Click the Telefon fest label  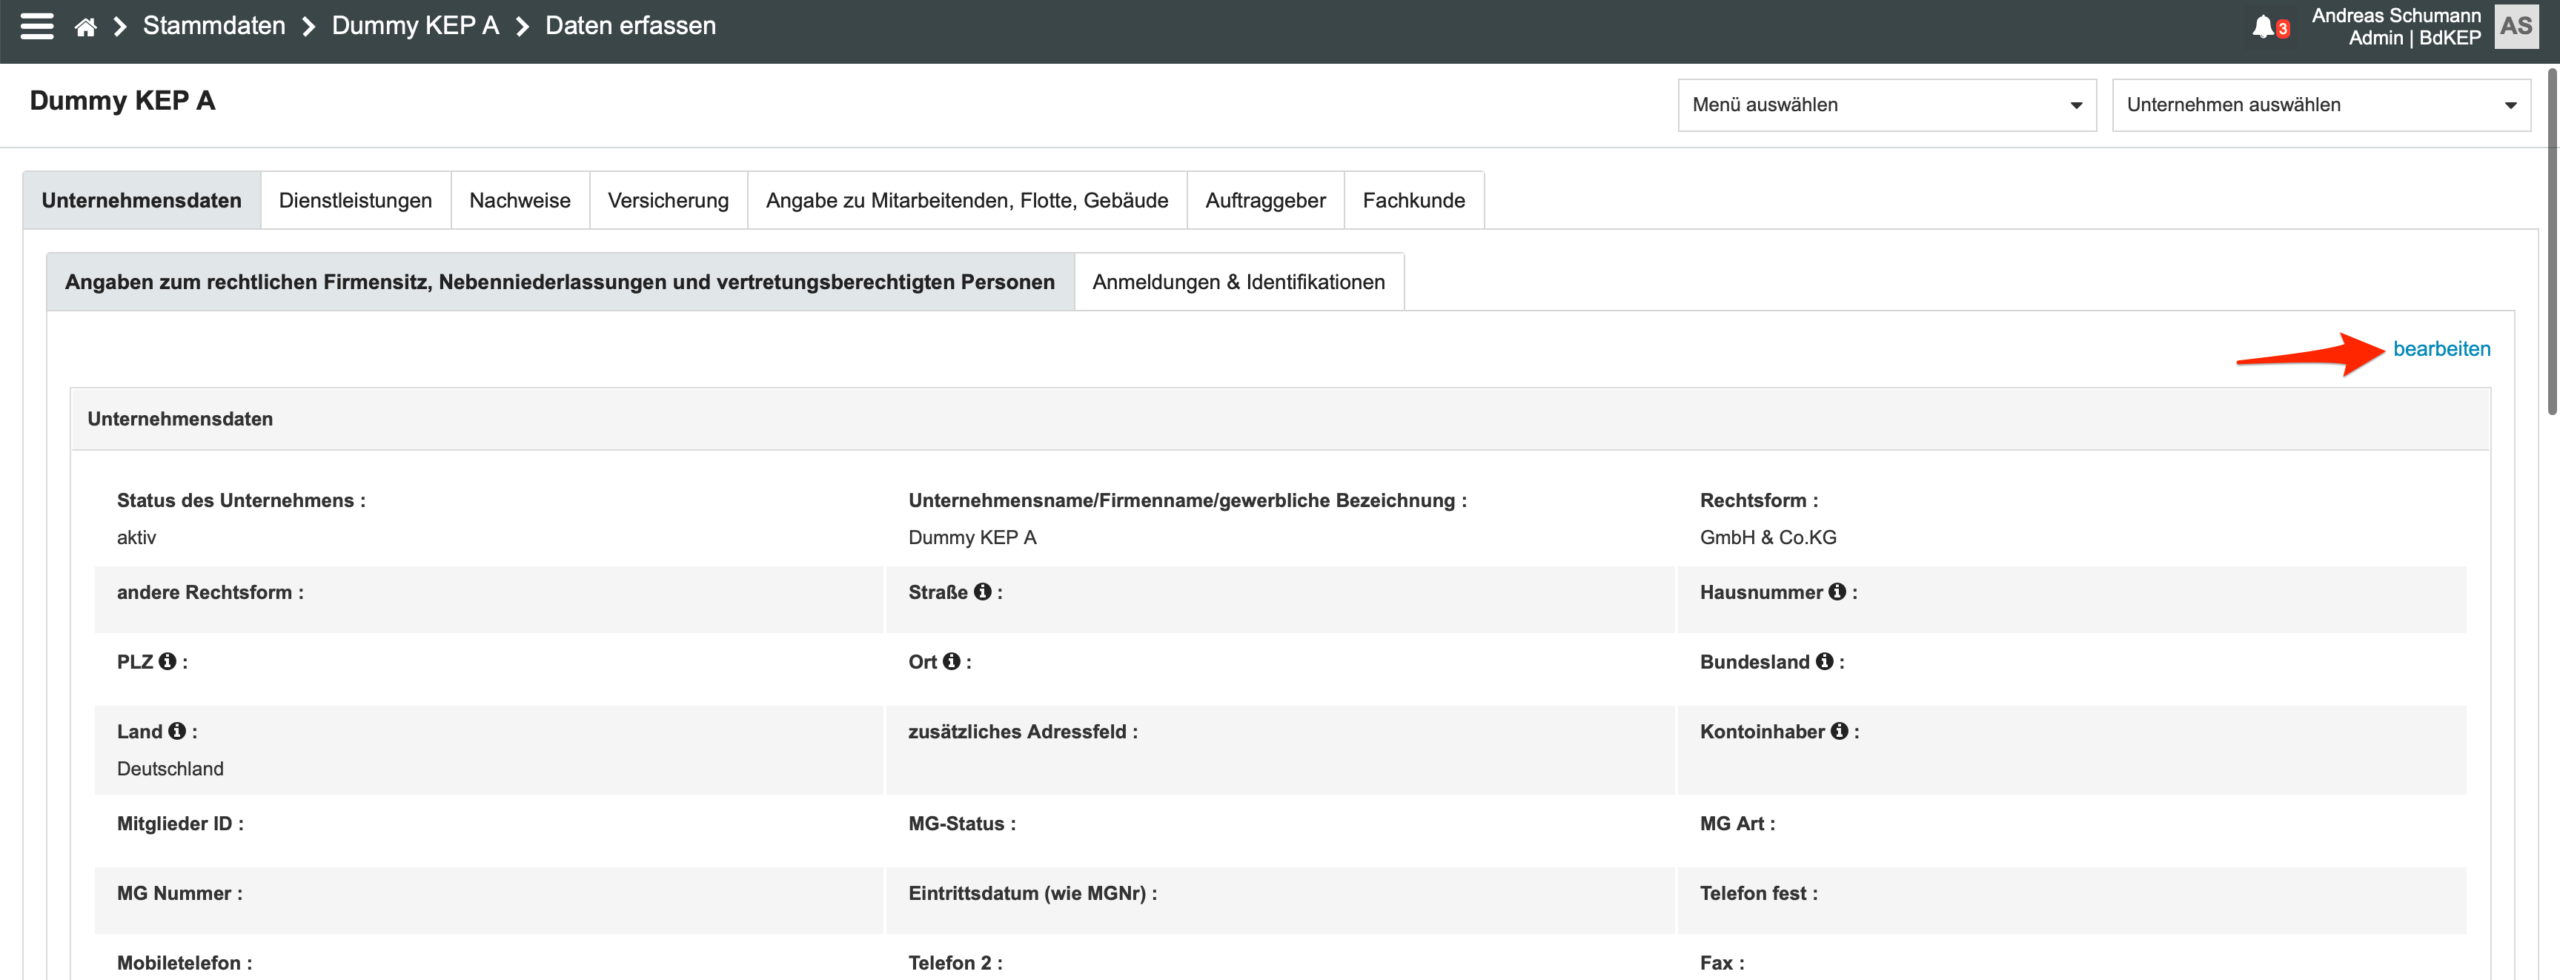point(1758,893)
